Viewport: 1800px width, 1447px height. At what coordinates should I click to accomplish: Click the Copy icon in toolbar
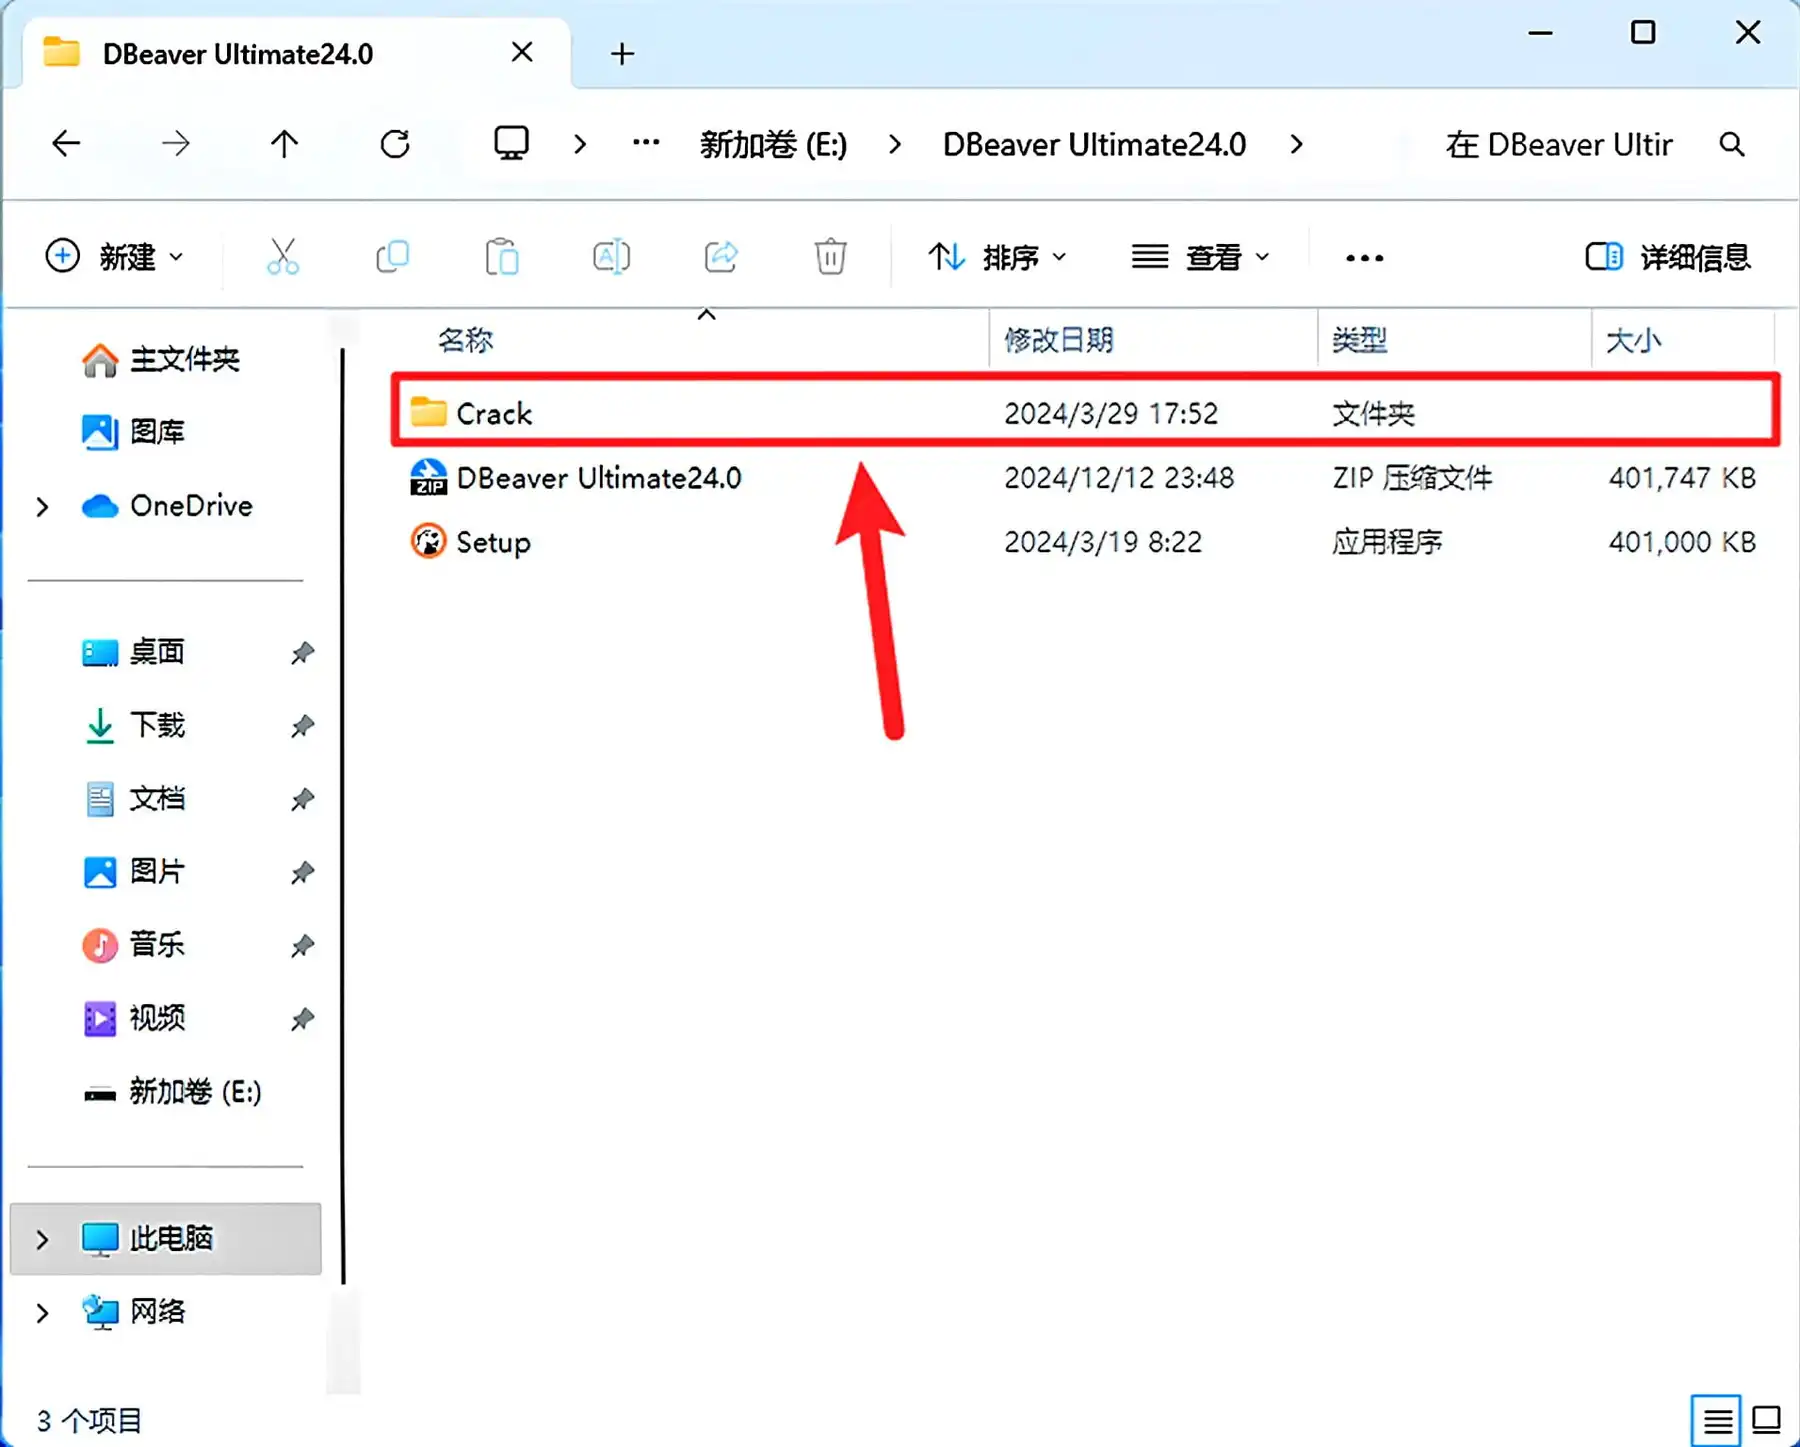(392, 257)
